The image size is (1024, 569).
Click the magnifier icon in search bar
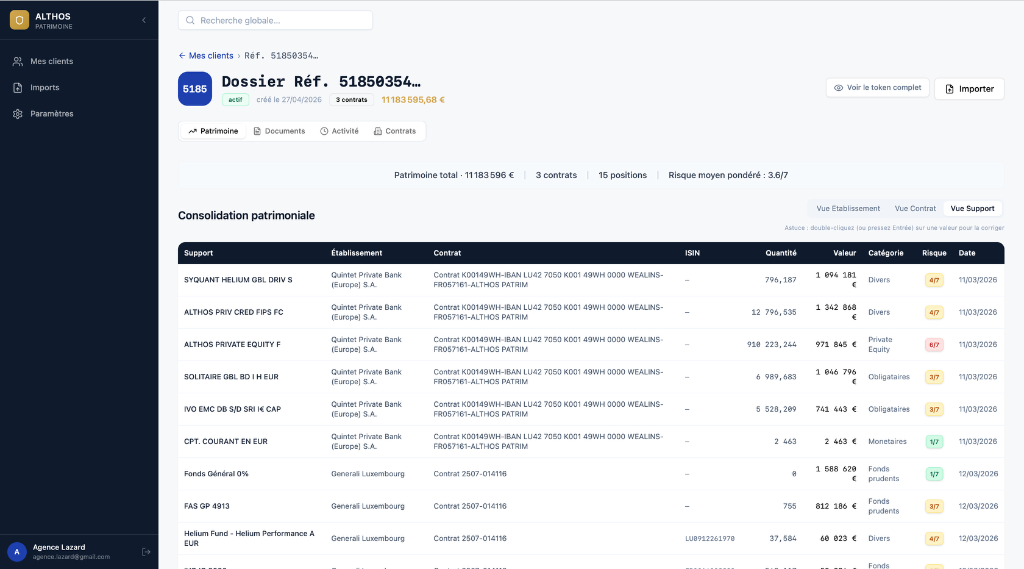(x=190, y=20)
